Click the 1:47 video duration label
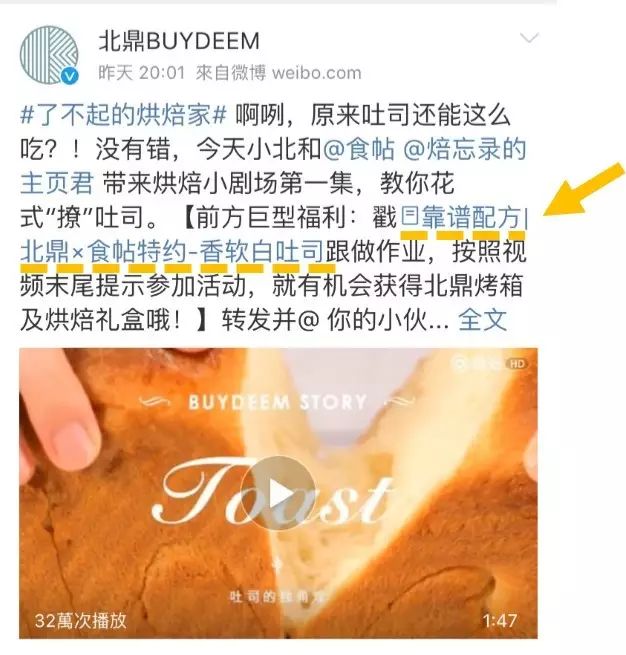 (500, 621)
